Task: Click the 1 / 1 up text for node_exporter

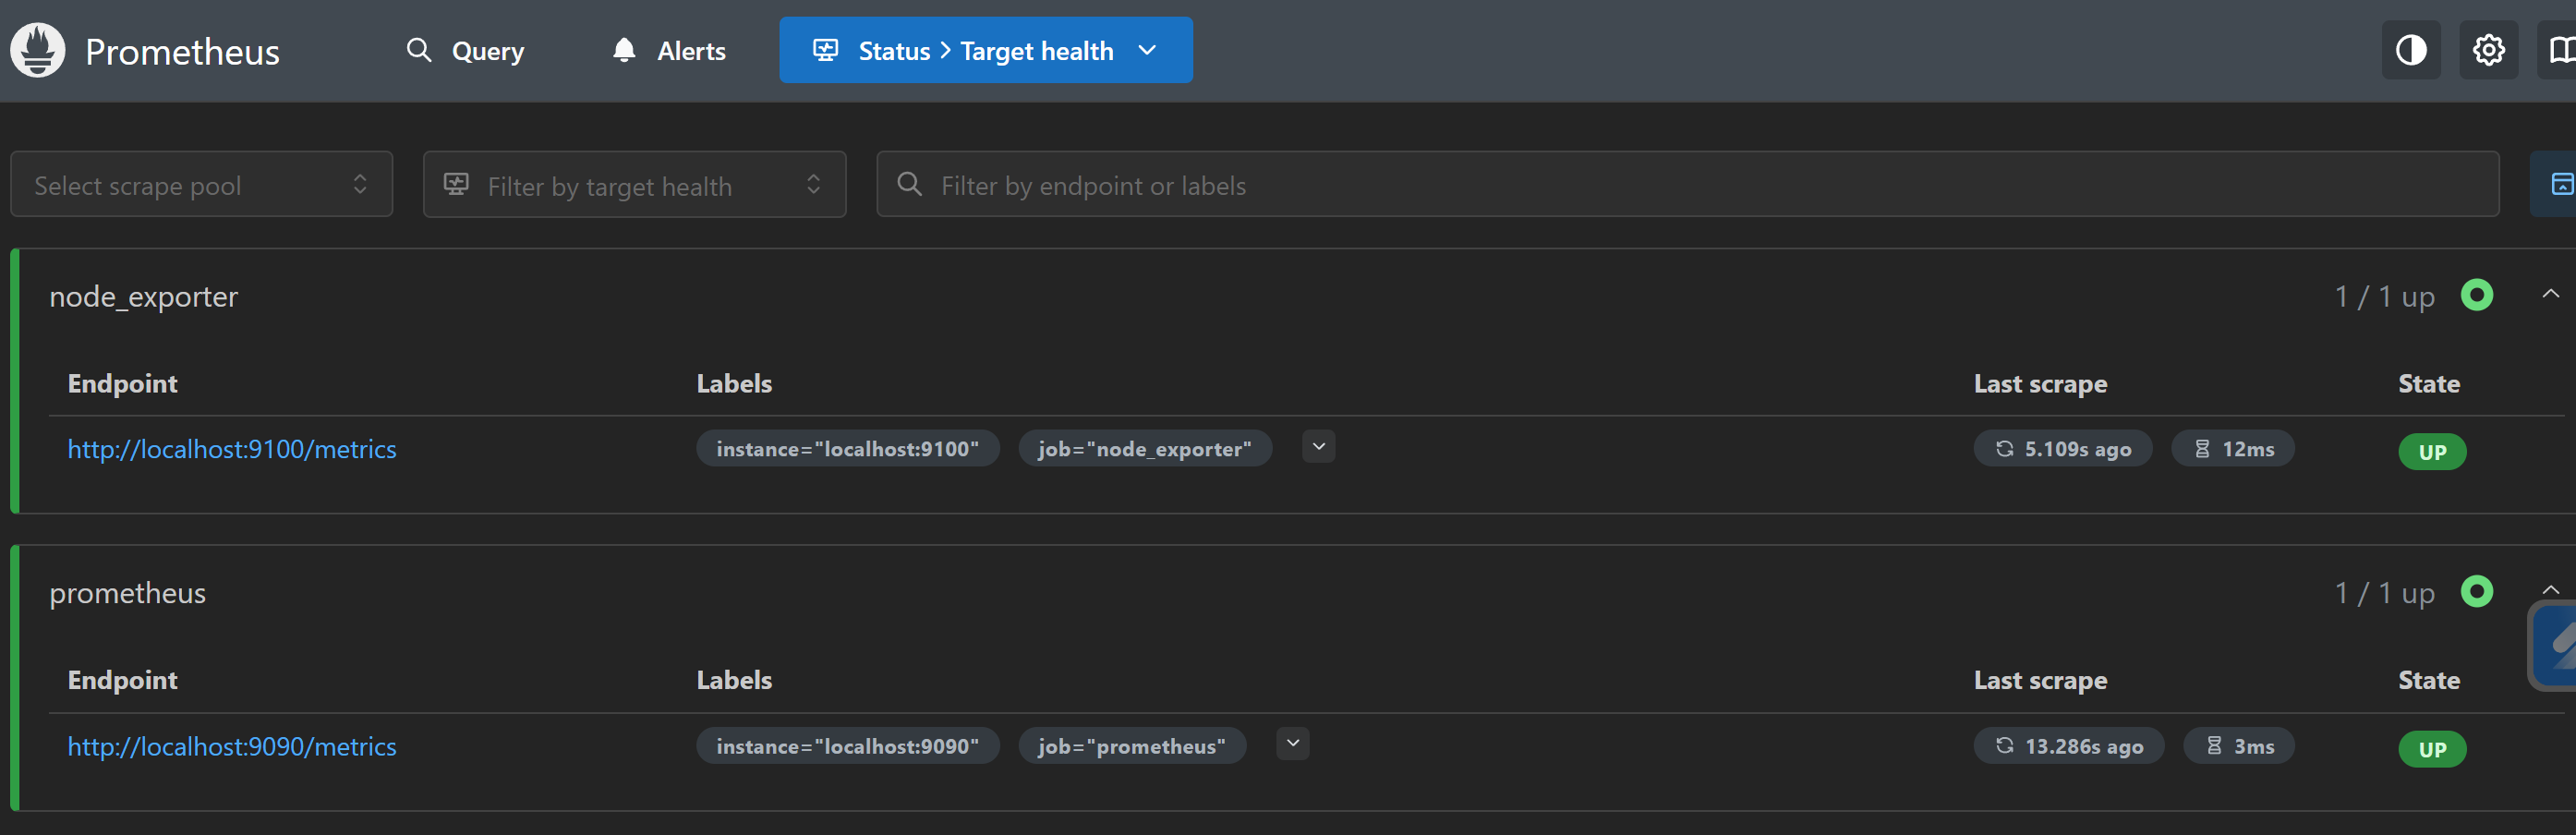Action: coord(2385,296)
